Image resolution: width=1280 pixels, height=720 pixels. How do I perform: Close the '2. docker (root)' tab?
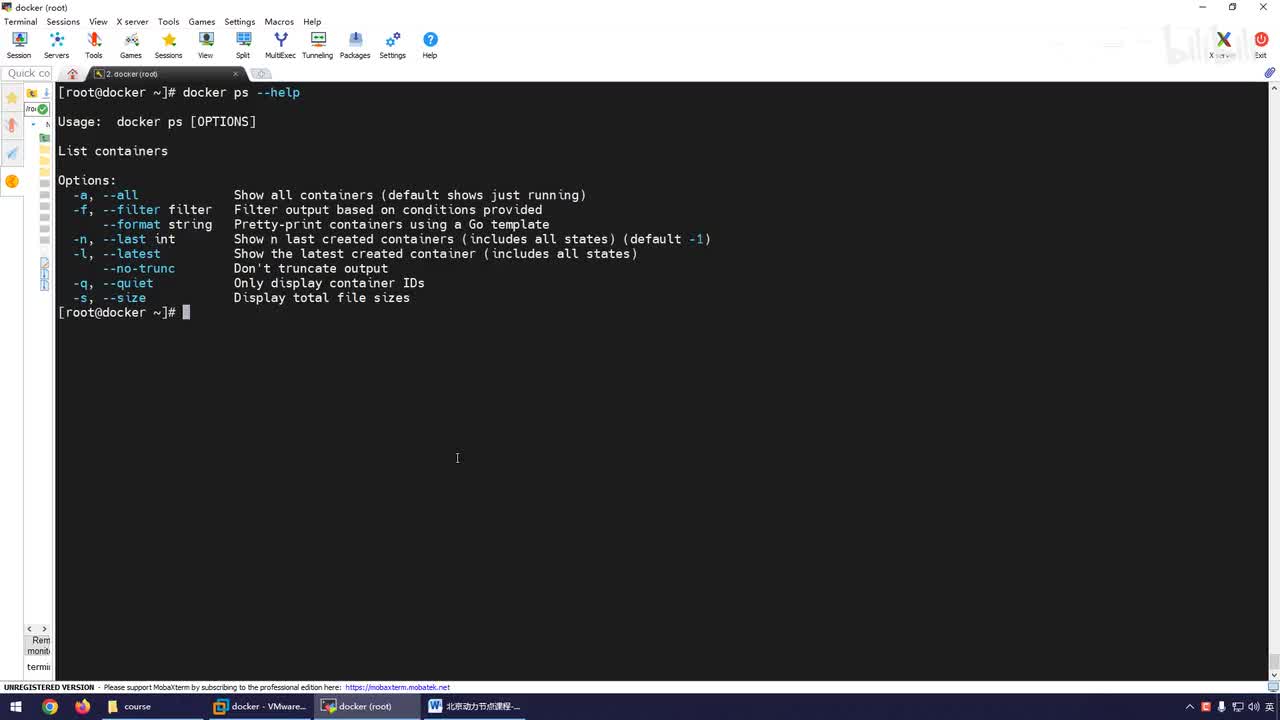[236, 74]
